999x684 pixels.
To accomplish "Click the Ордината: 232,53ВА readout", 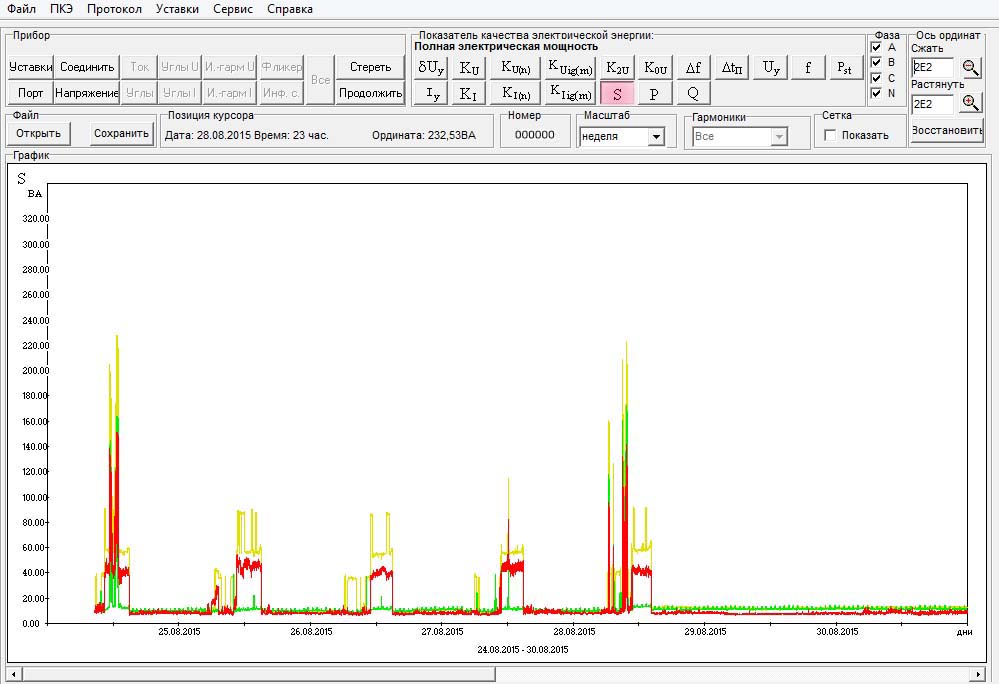I will click(x=424, y=135).
